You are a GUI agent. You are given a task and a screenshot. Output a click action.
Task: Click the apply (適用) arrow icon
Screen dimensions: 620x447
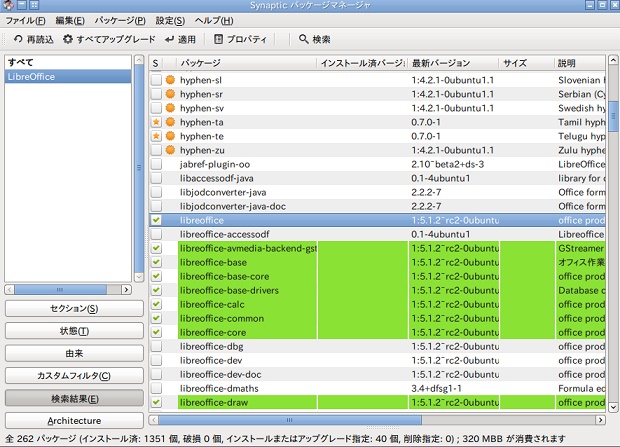170,39
